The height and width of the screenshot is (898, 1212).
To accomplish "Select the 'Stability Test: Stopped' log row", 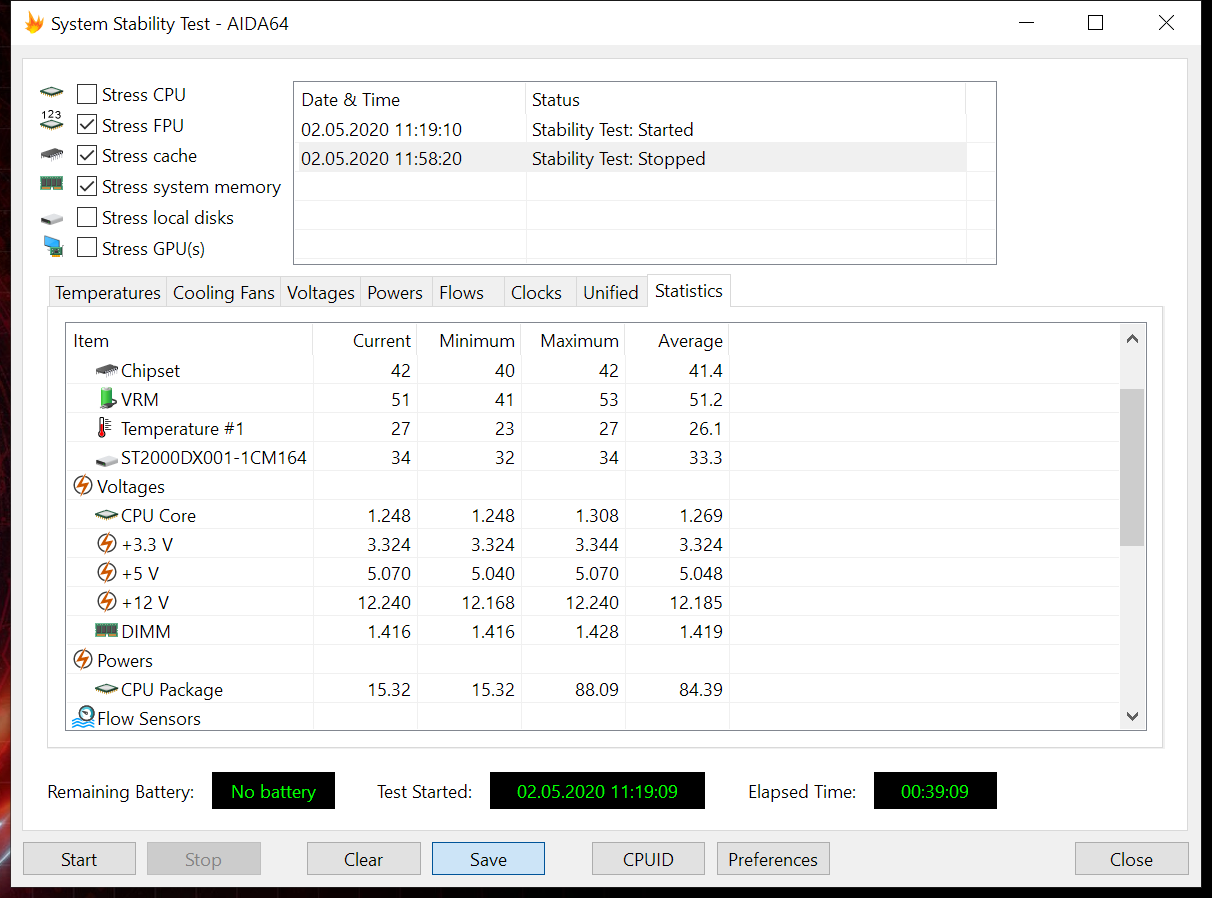I will click(x=631, y=159).
